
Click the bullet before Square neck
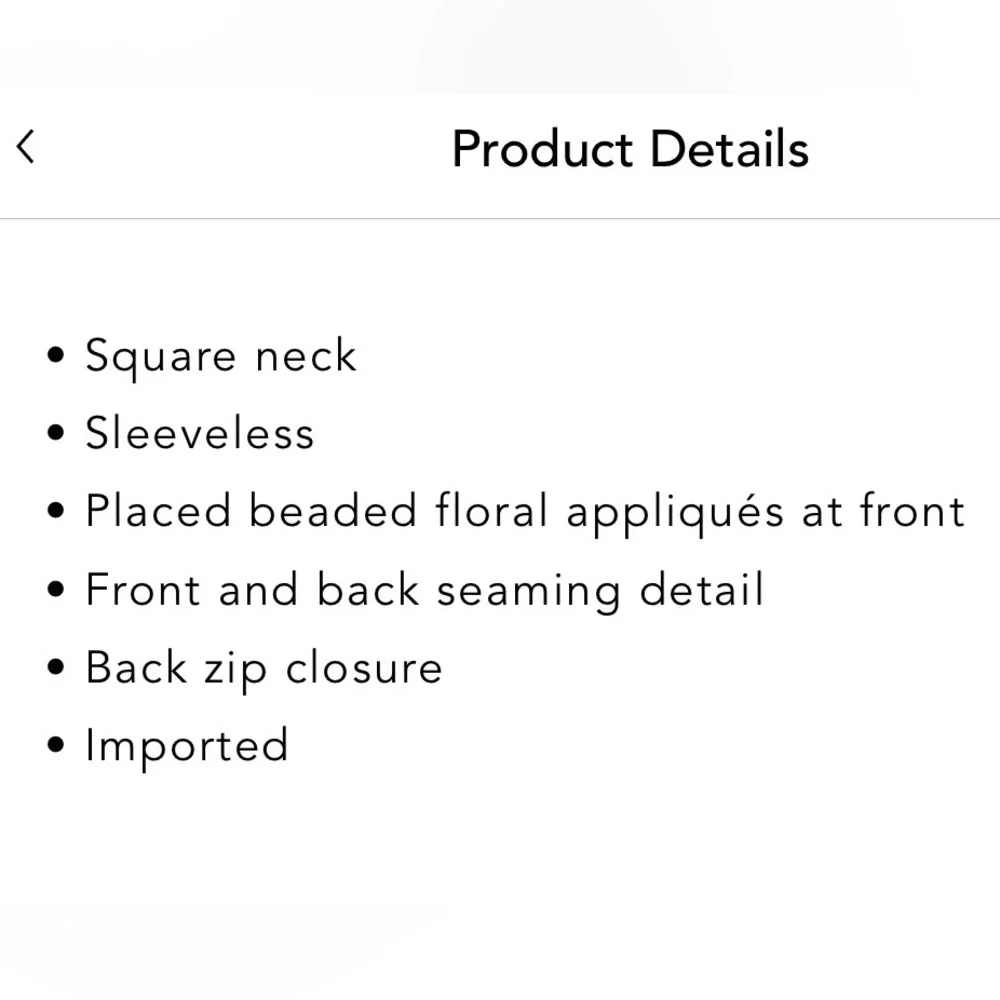pos(57,356)
